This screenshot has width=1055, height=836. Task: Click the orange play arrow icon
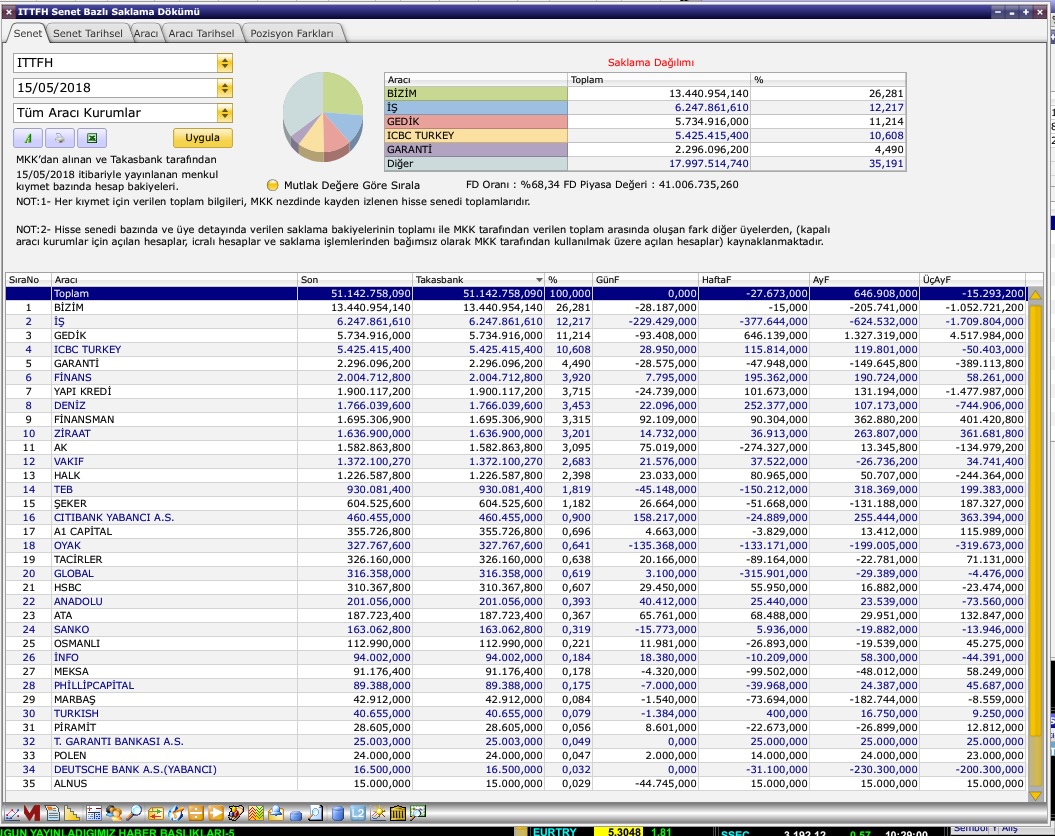(216, 813)
